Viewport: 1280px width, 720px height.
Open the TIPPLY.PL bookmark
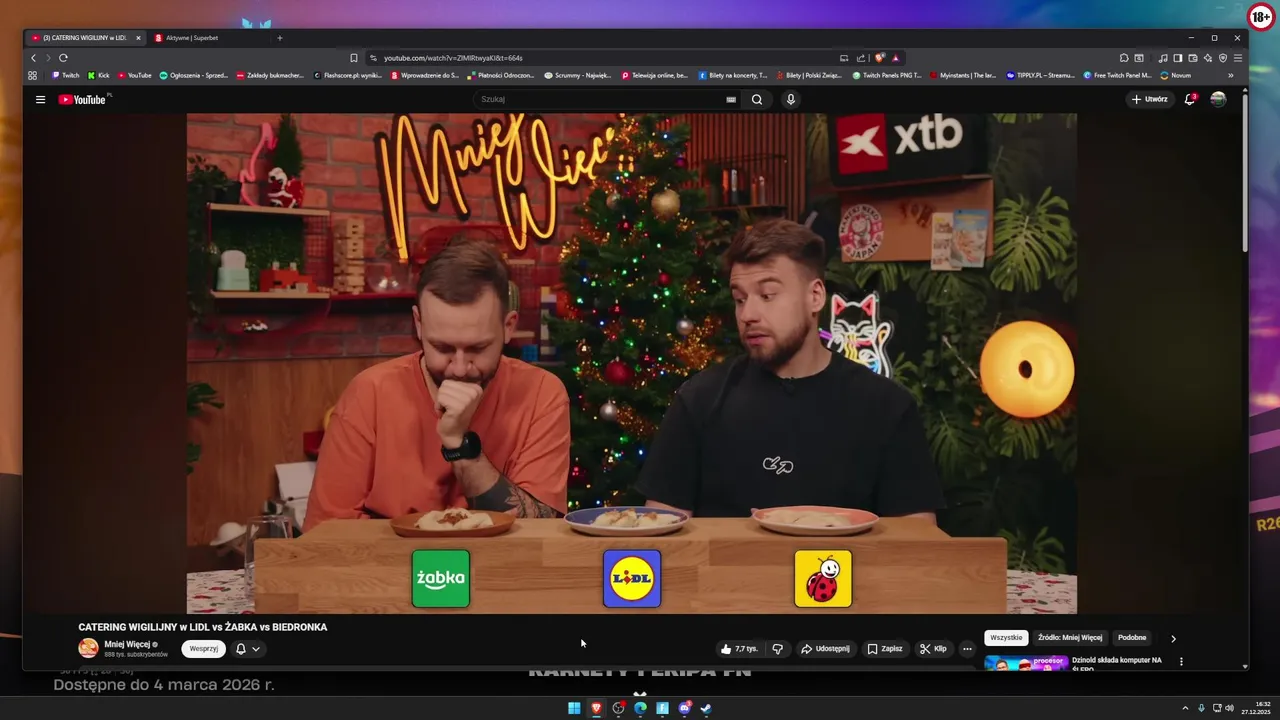[x=1040, y=75]
